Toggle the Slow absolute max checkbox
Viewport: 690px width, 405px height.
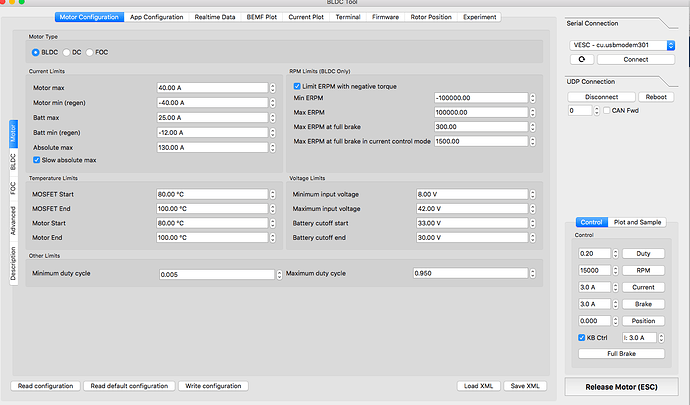pos(37,159)
